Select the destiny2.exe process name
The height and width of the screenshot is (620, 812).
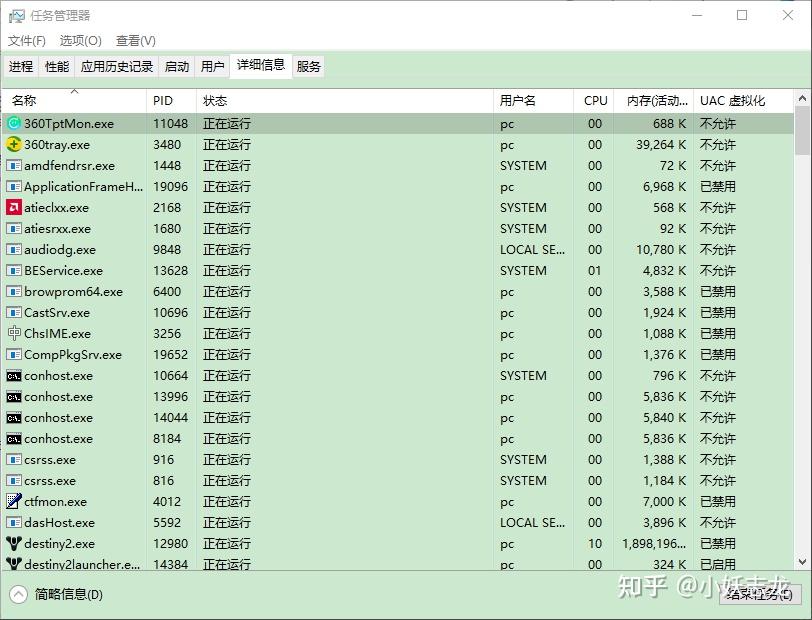[x=60, y=543]
